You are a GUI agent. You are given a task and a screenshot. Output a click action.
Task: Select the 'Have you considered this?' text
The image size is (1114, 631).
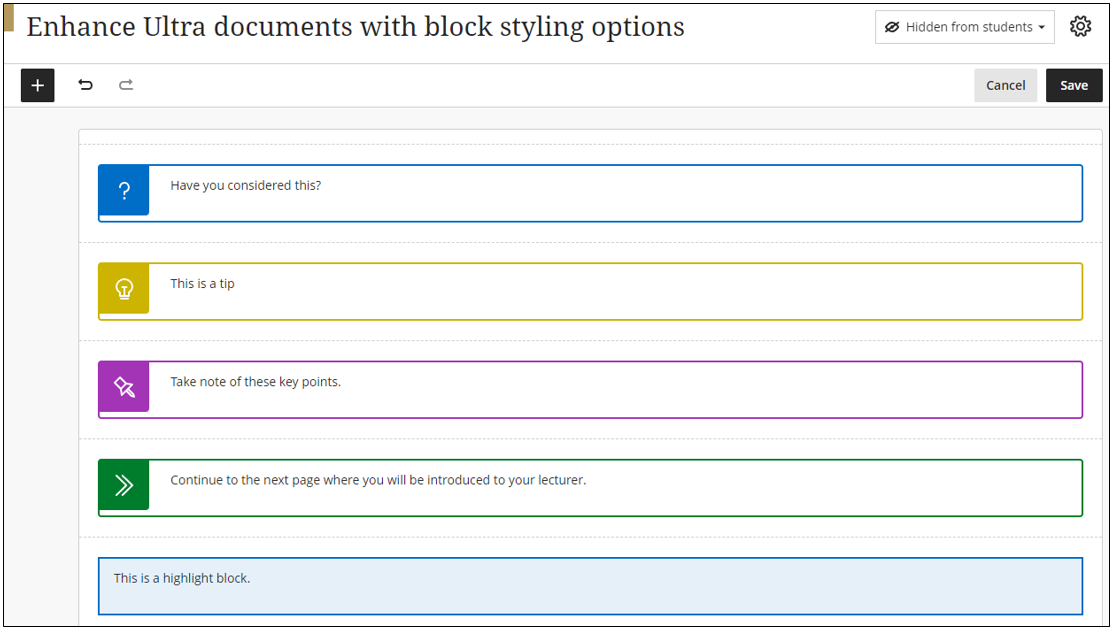click(x=246, y=185)
